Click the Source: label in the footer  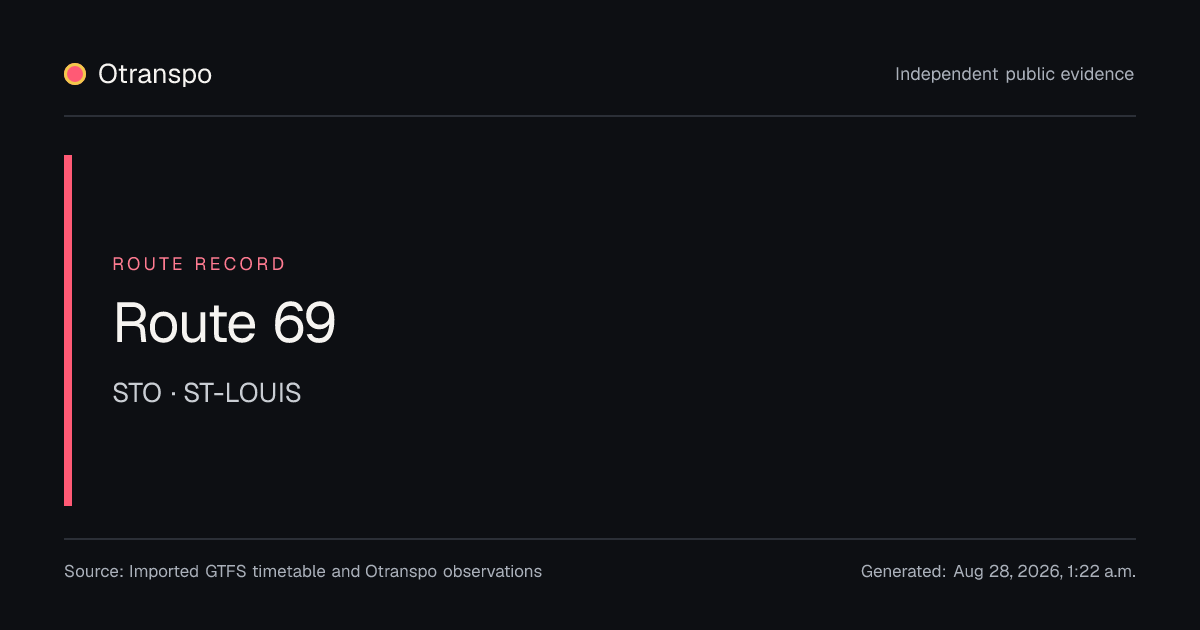tap(94, 572)
